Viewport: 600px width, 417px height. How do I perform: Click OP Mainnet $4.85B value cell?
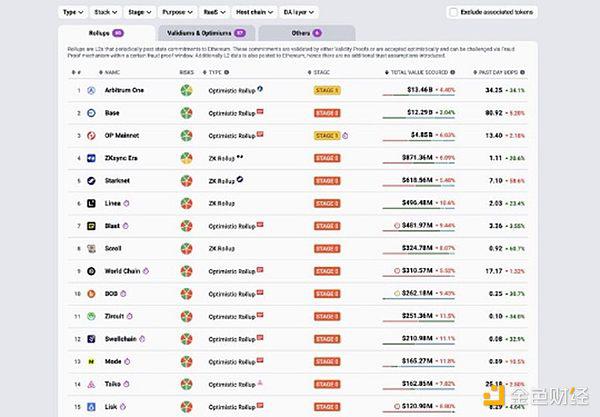[x=422, y=135]
